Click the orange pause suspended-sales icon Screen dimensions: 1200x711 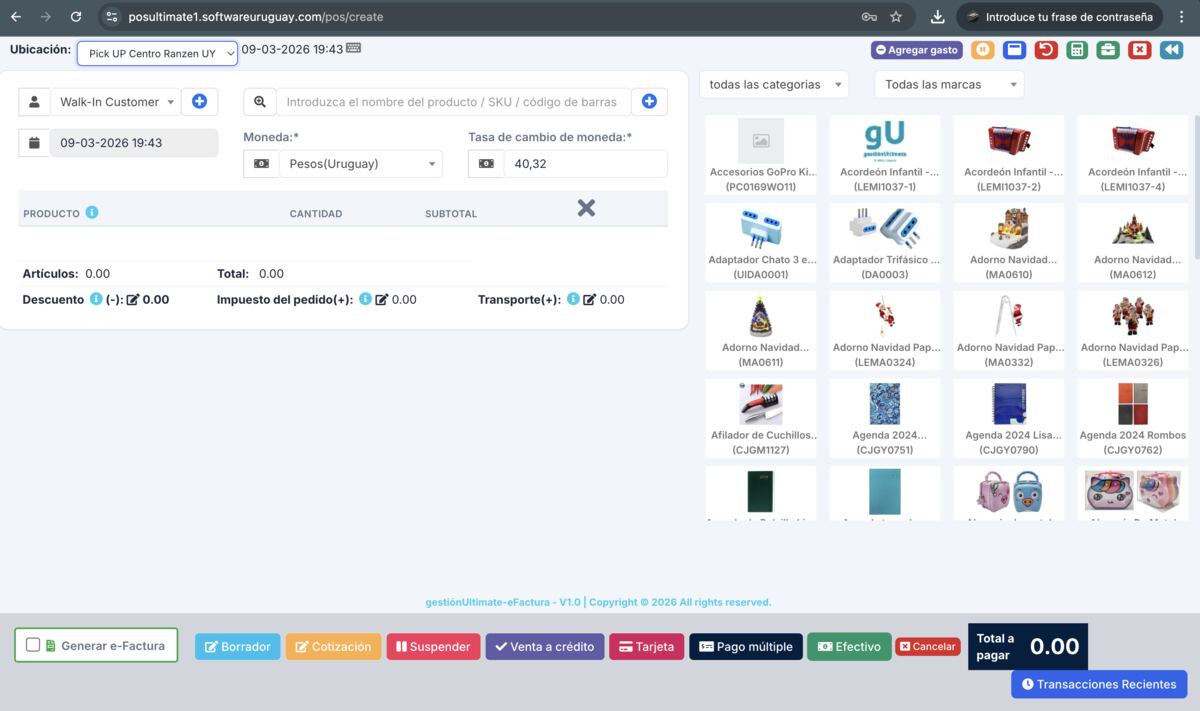[x=982, y=49]
